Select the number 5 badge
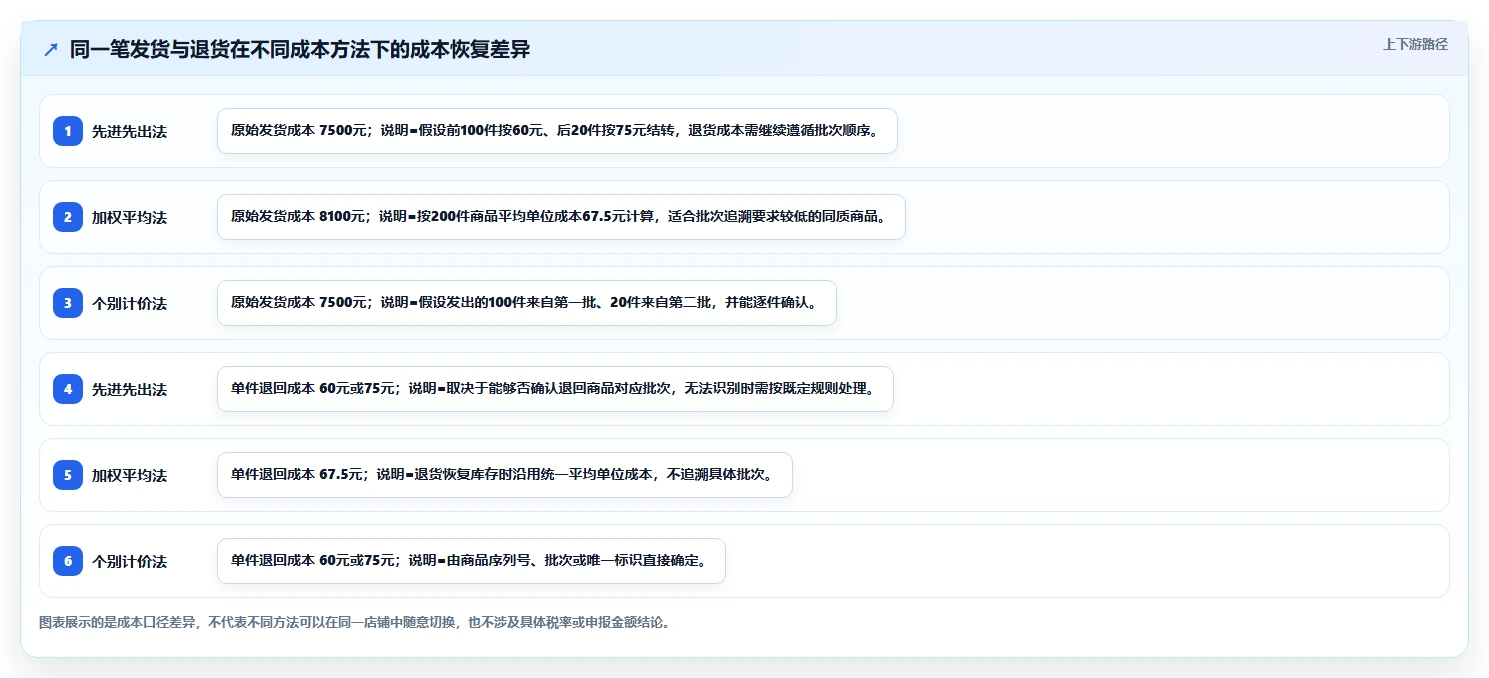Viewport: 1489px width, 678px height. [68, 475]
